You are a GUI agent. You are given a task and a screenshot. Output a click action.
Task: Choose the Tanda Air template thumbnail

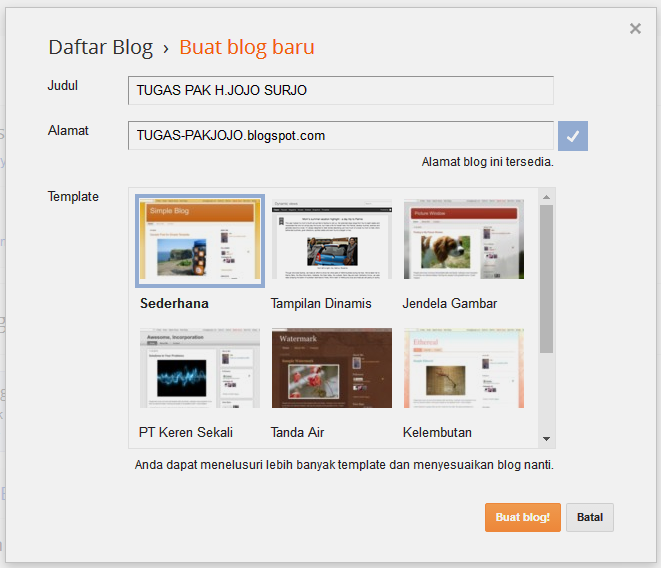pyautogui.click(x=332, y=368)
